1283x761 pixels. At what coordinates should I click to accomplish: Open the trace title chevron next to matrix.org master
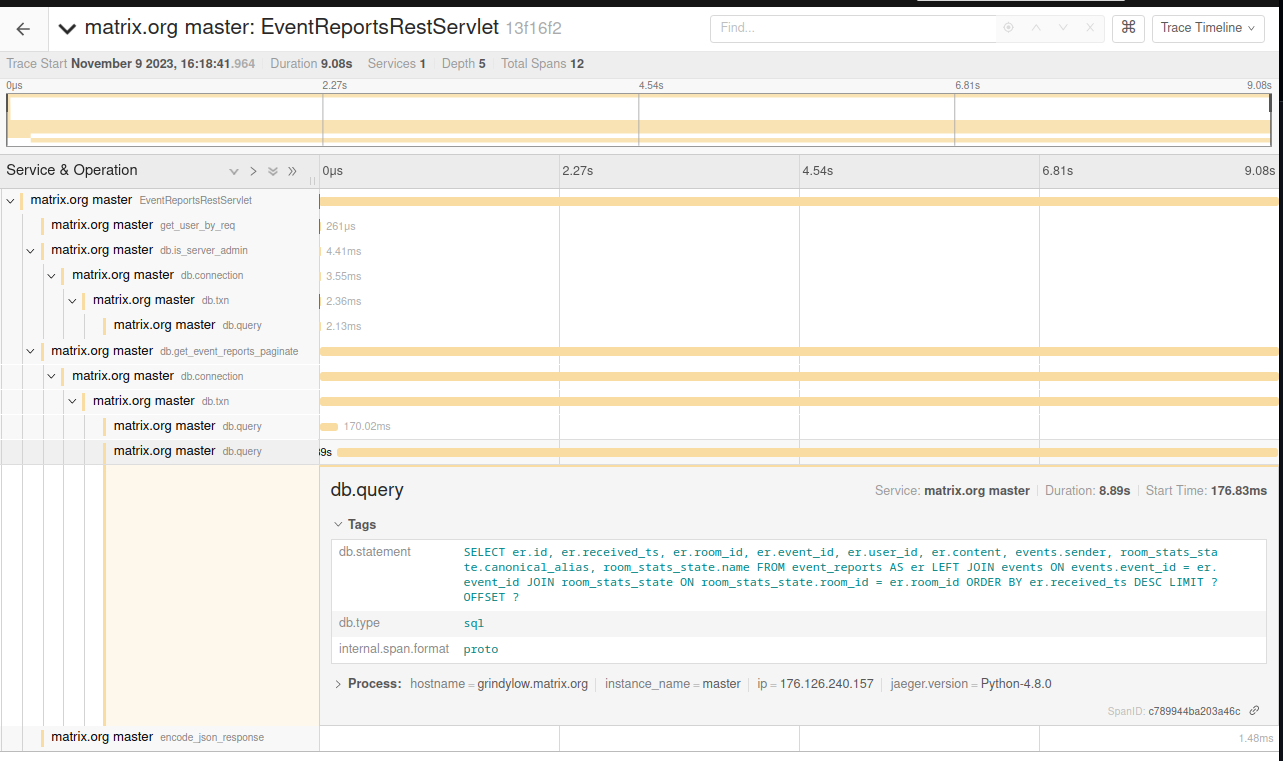coord(66,28)
